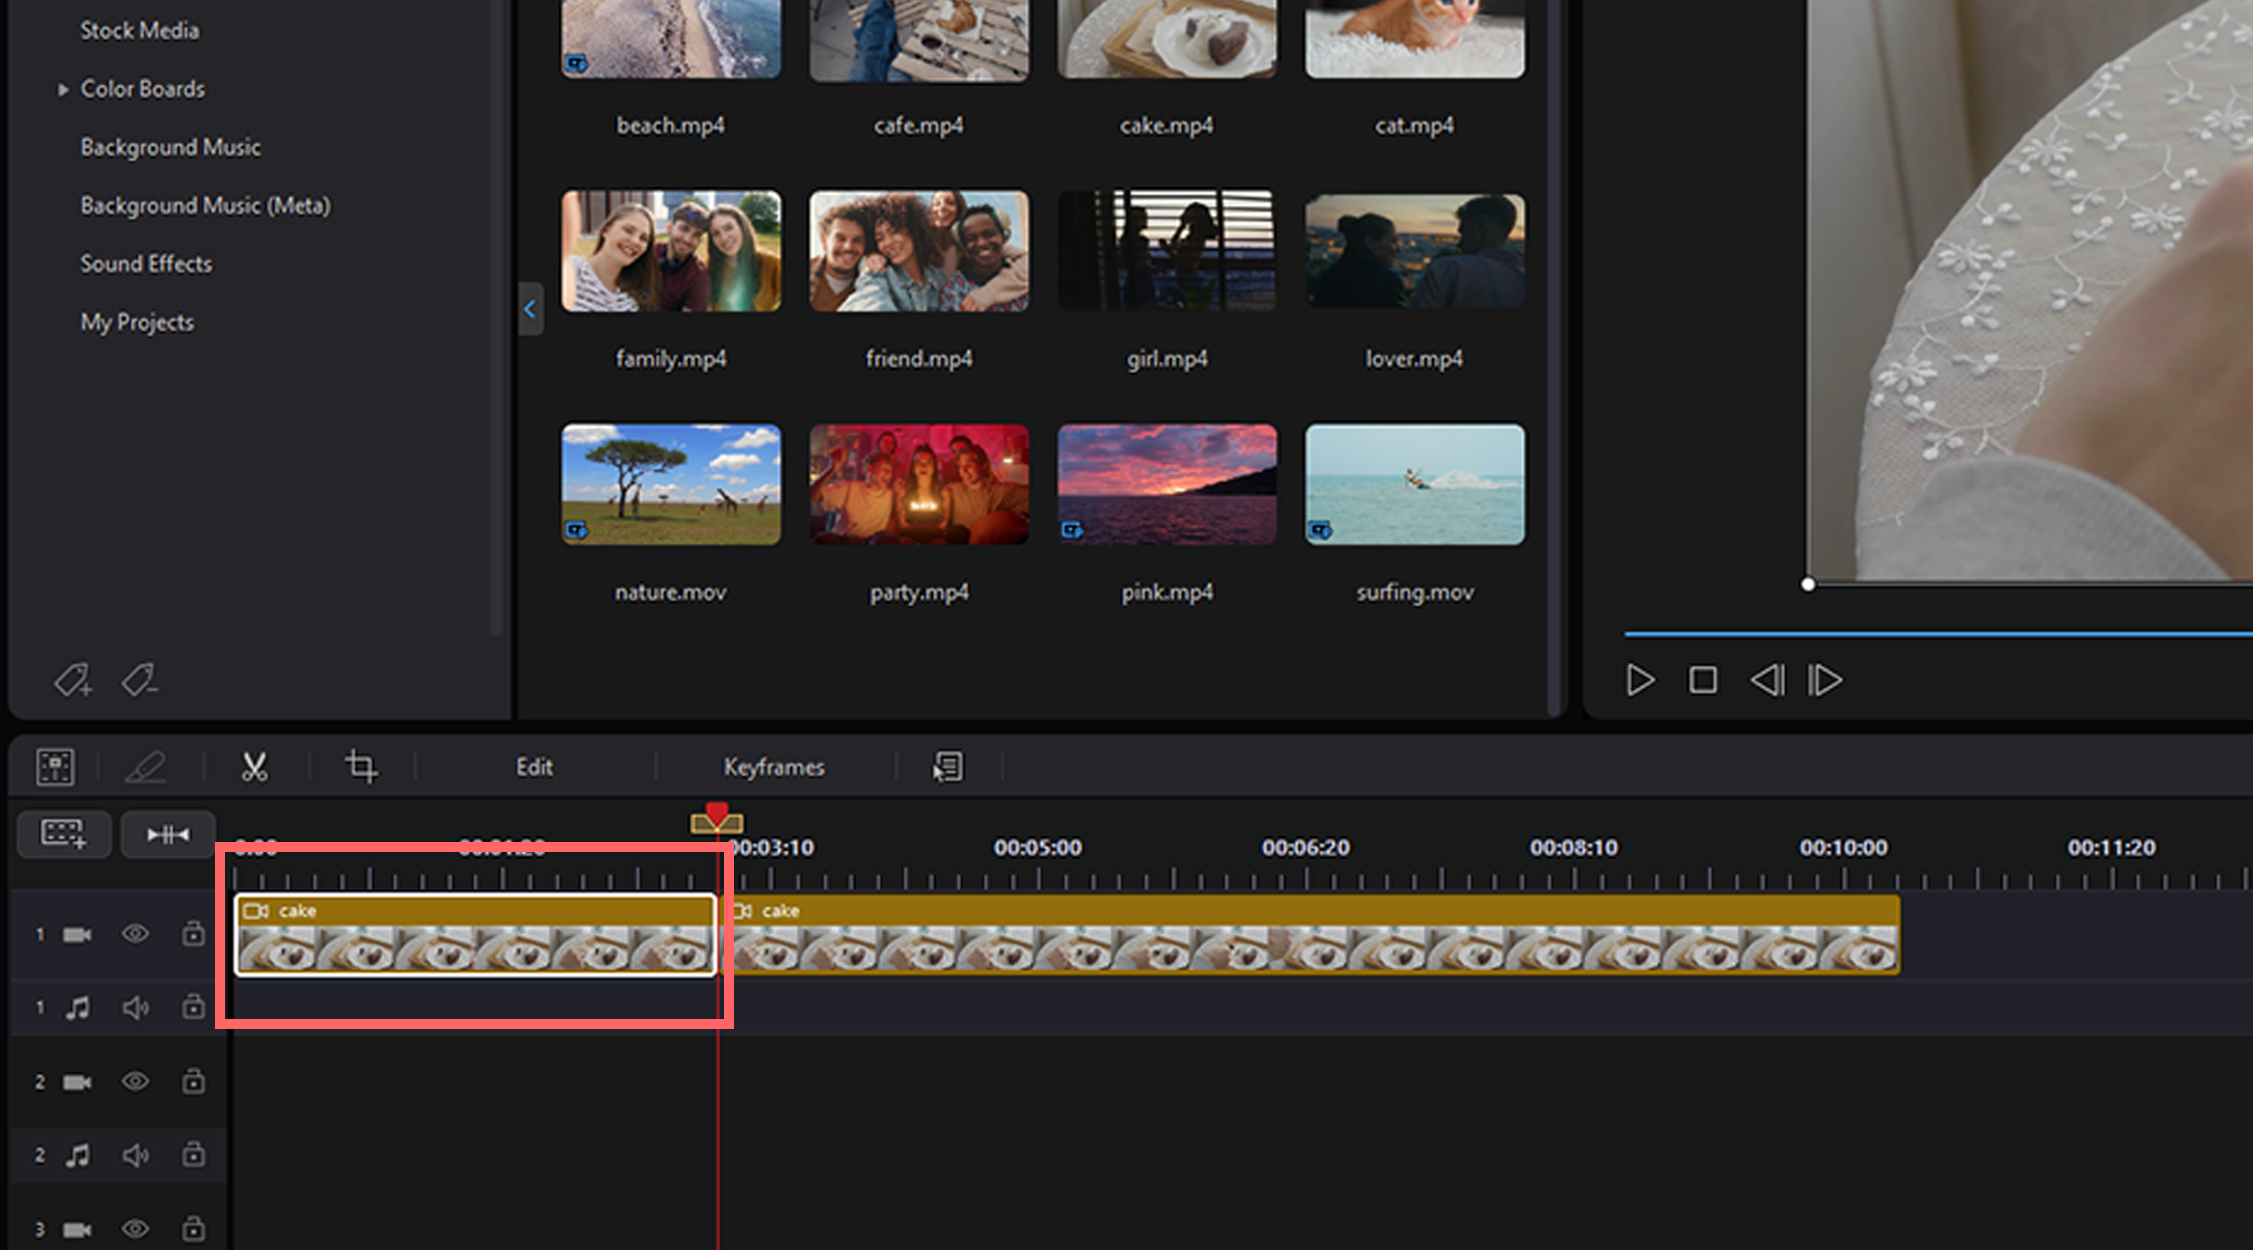Step to the next frame
The height and width of the screenshot is (1250, 2253).
click(1825, 680)
